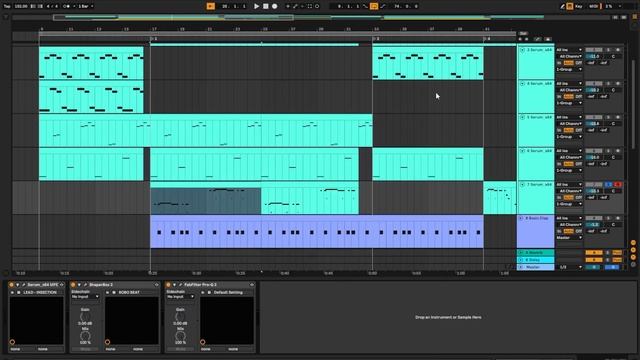Toggle the Mixer show/hide round button
Screen dimensions: 640x360
[633, 257]
